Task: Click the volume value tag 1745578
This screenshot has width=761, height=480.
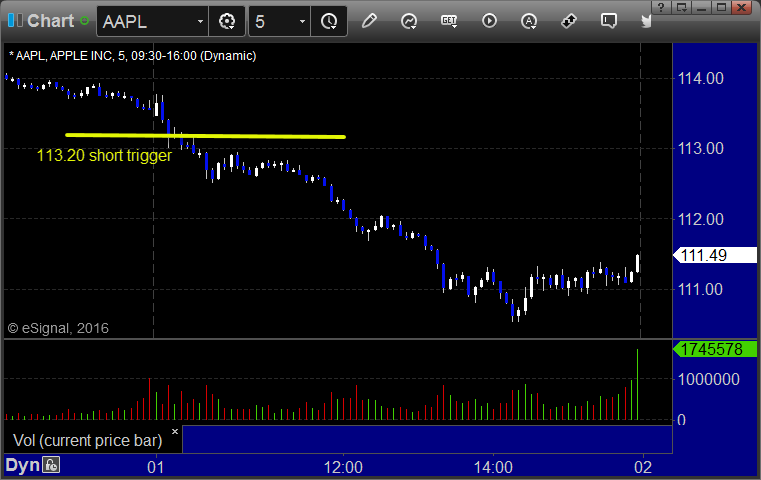Action: [x=715, y=349]
